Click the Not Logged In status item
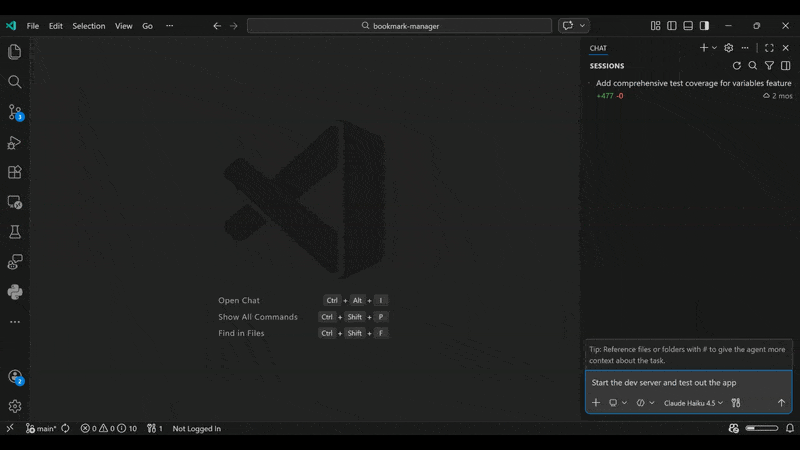800x450 pixels. pyautogui.click(x=196, y=428)
